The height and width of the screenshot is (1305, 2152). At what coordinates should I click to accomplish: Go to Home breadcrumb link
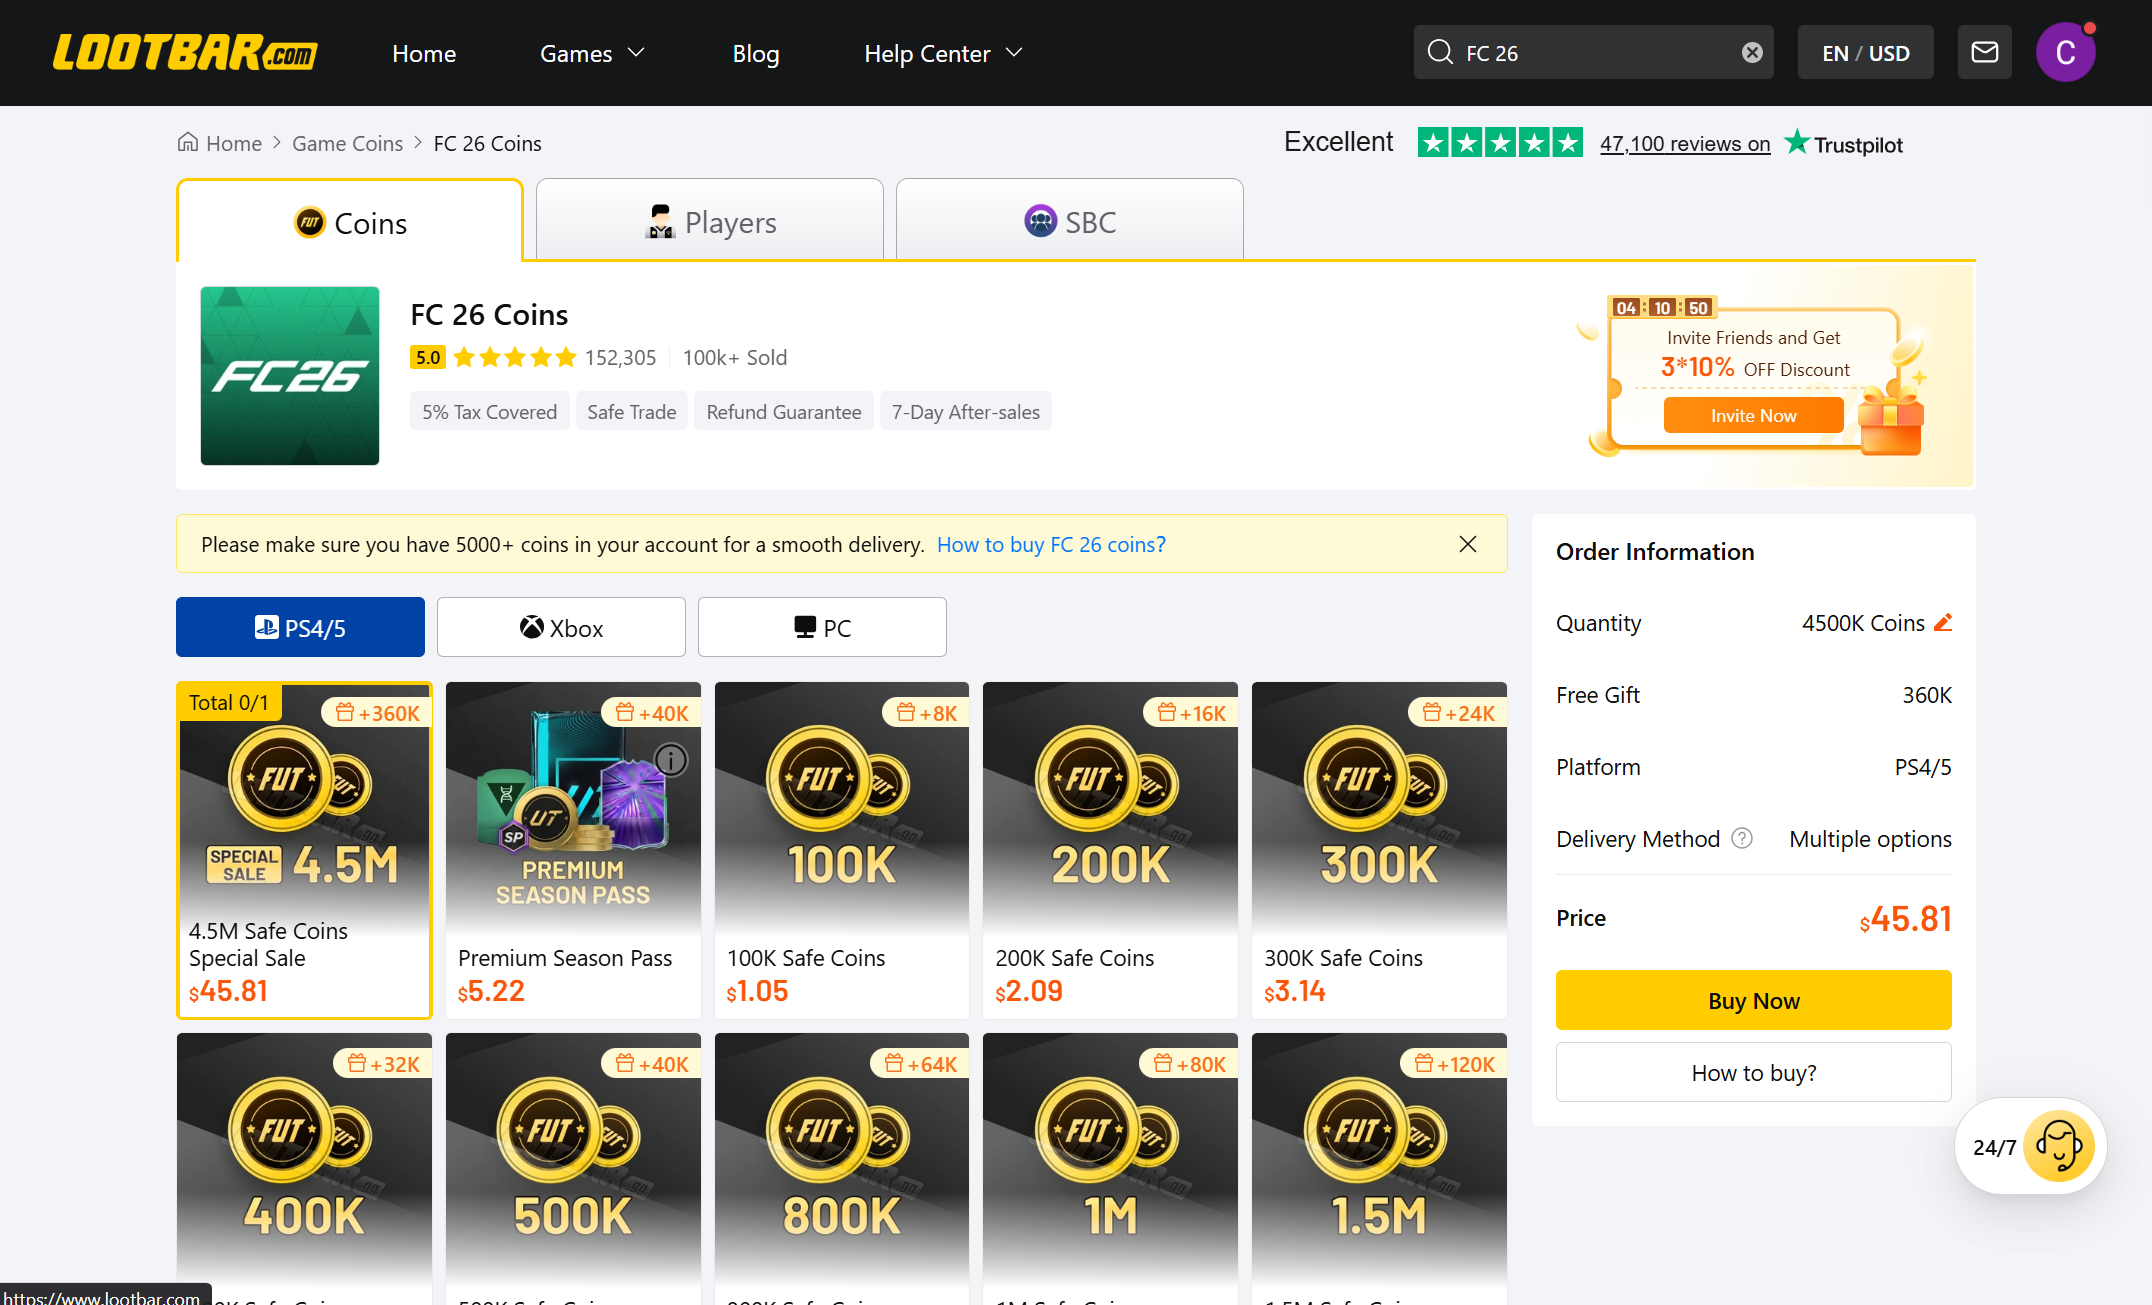[234, 143]
